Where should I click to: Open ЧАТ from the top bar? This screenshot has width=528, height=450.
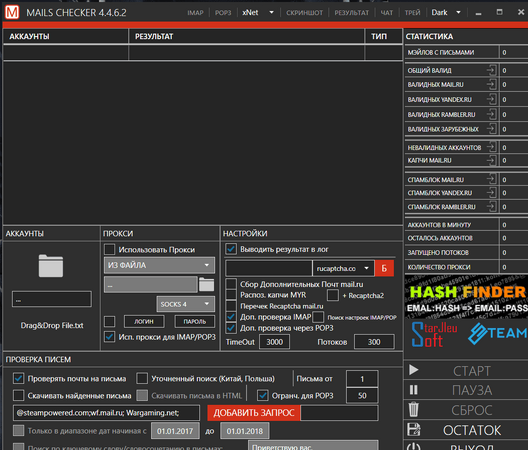(387, 13)
